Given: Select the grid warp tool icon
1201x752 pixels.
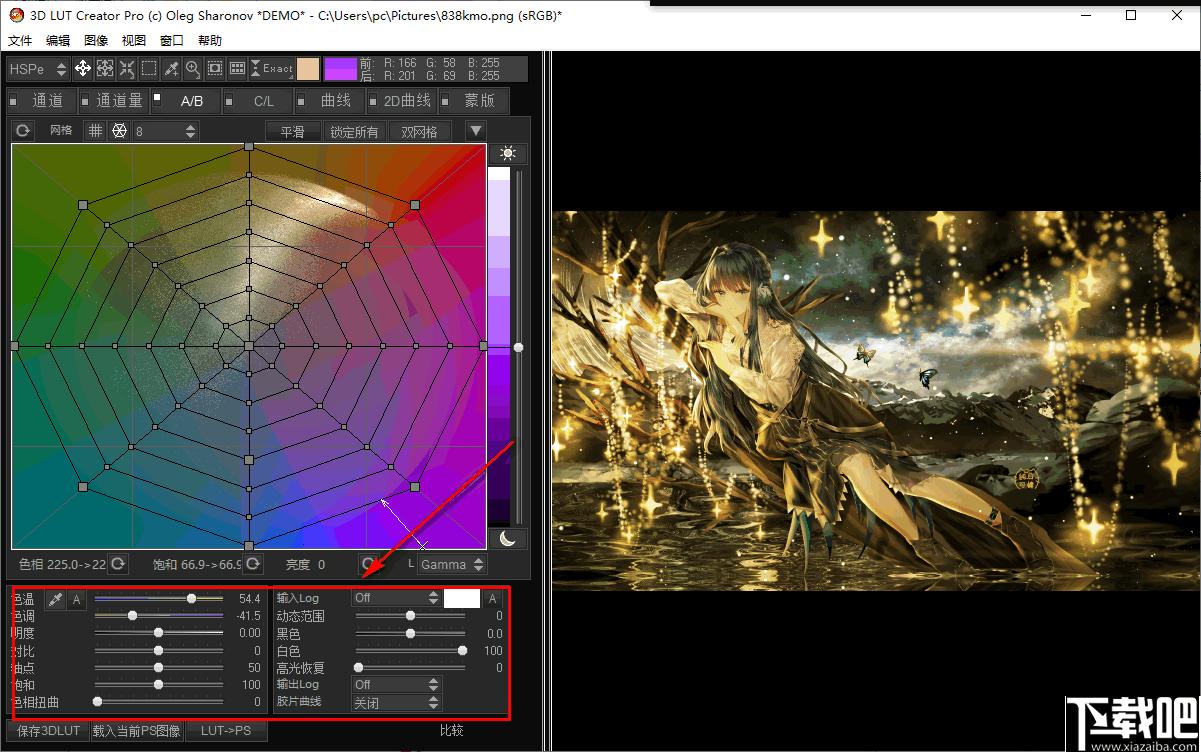Looking at the screenshot, I should [105, 68].
